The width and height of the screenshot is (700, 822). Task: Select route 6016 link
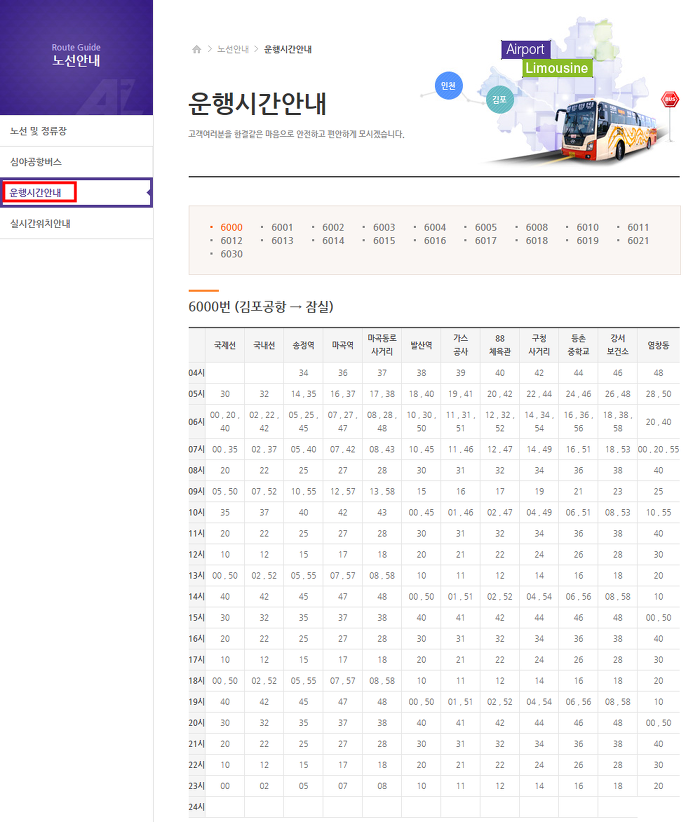point(435,241)
